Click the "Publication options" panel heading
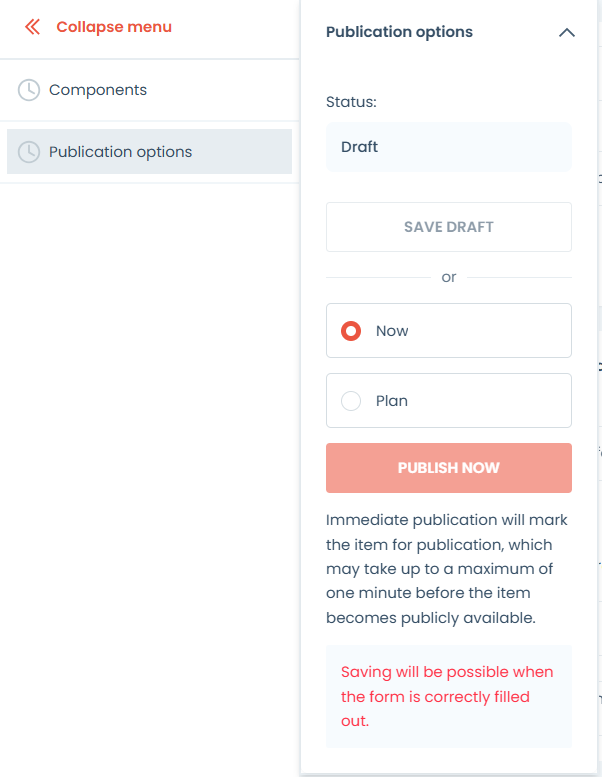Viewport: 602px width, 777px height. click(x=399, y=32)
